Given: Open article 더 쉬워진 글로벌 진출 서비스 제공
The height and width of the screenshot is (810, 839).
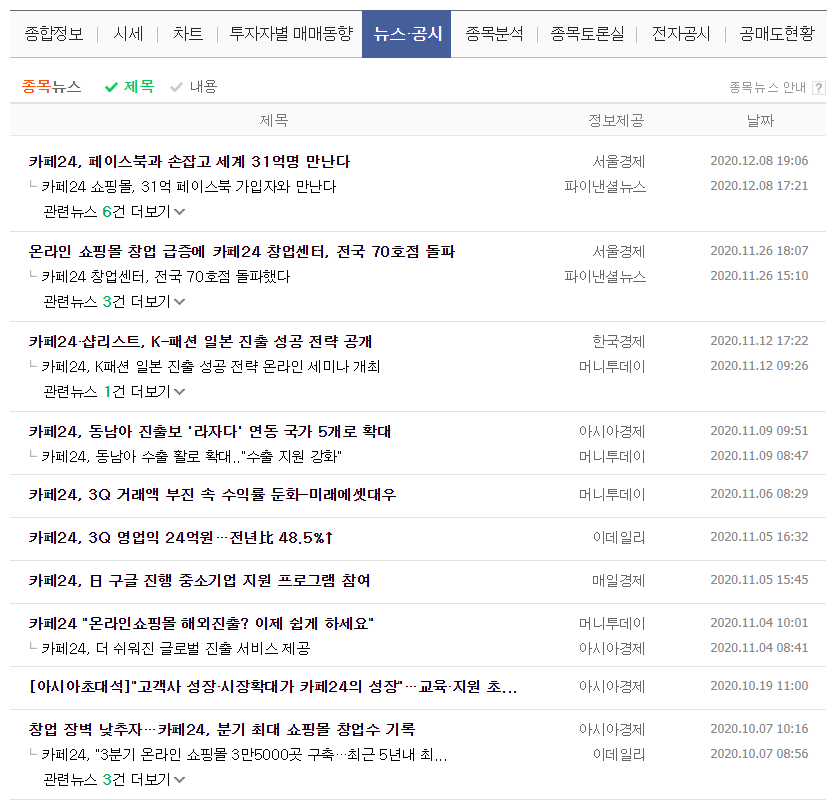Looking at the screenshot, I should tap(176, 649).
